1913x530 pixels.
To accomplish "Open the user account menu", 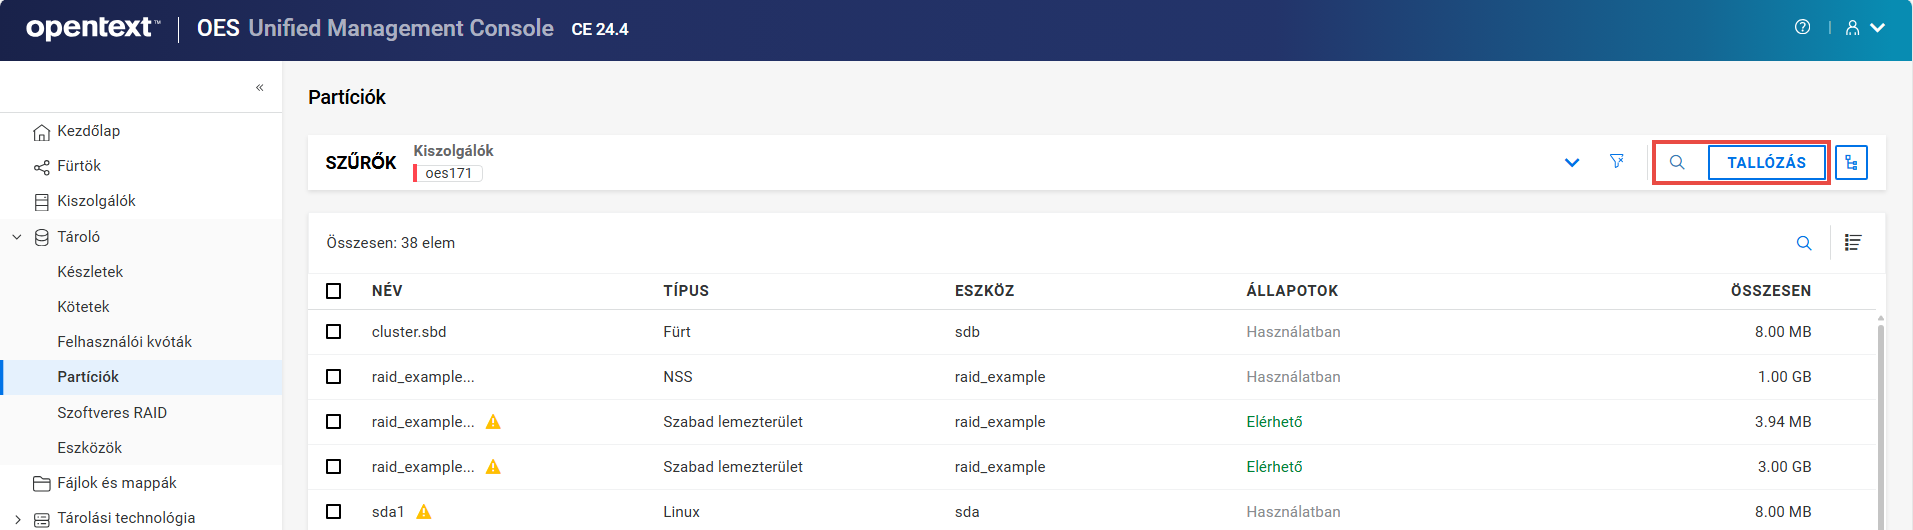I will (1865, 28).
